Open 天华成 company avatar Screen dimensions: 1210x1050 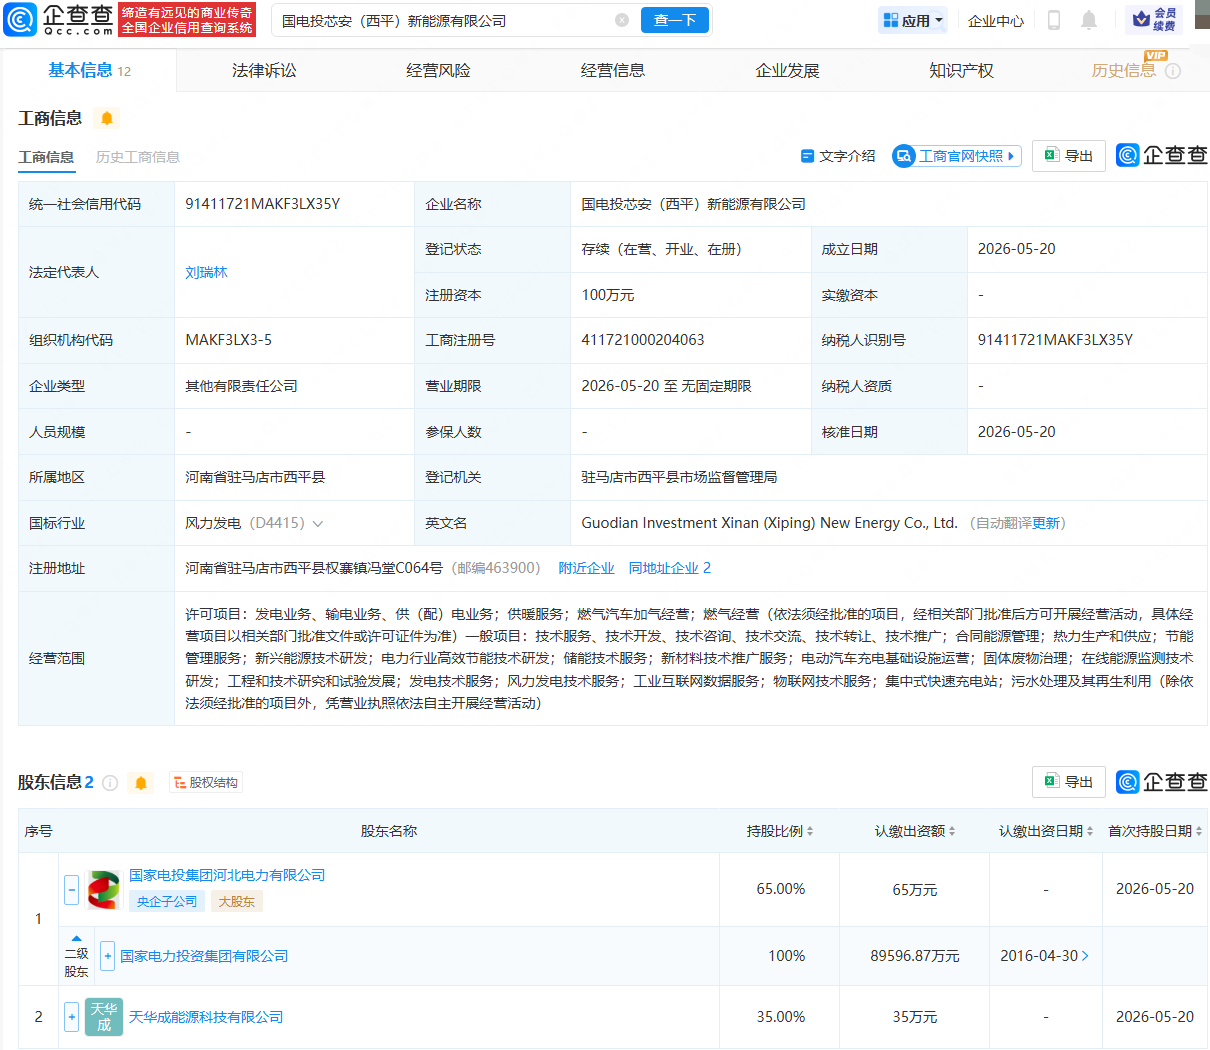[104, 1017]
